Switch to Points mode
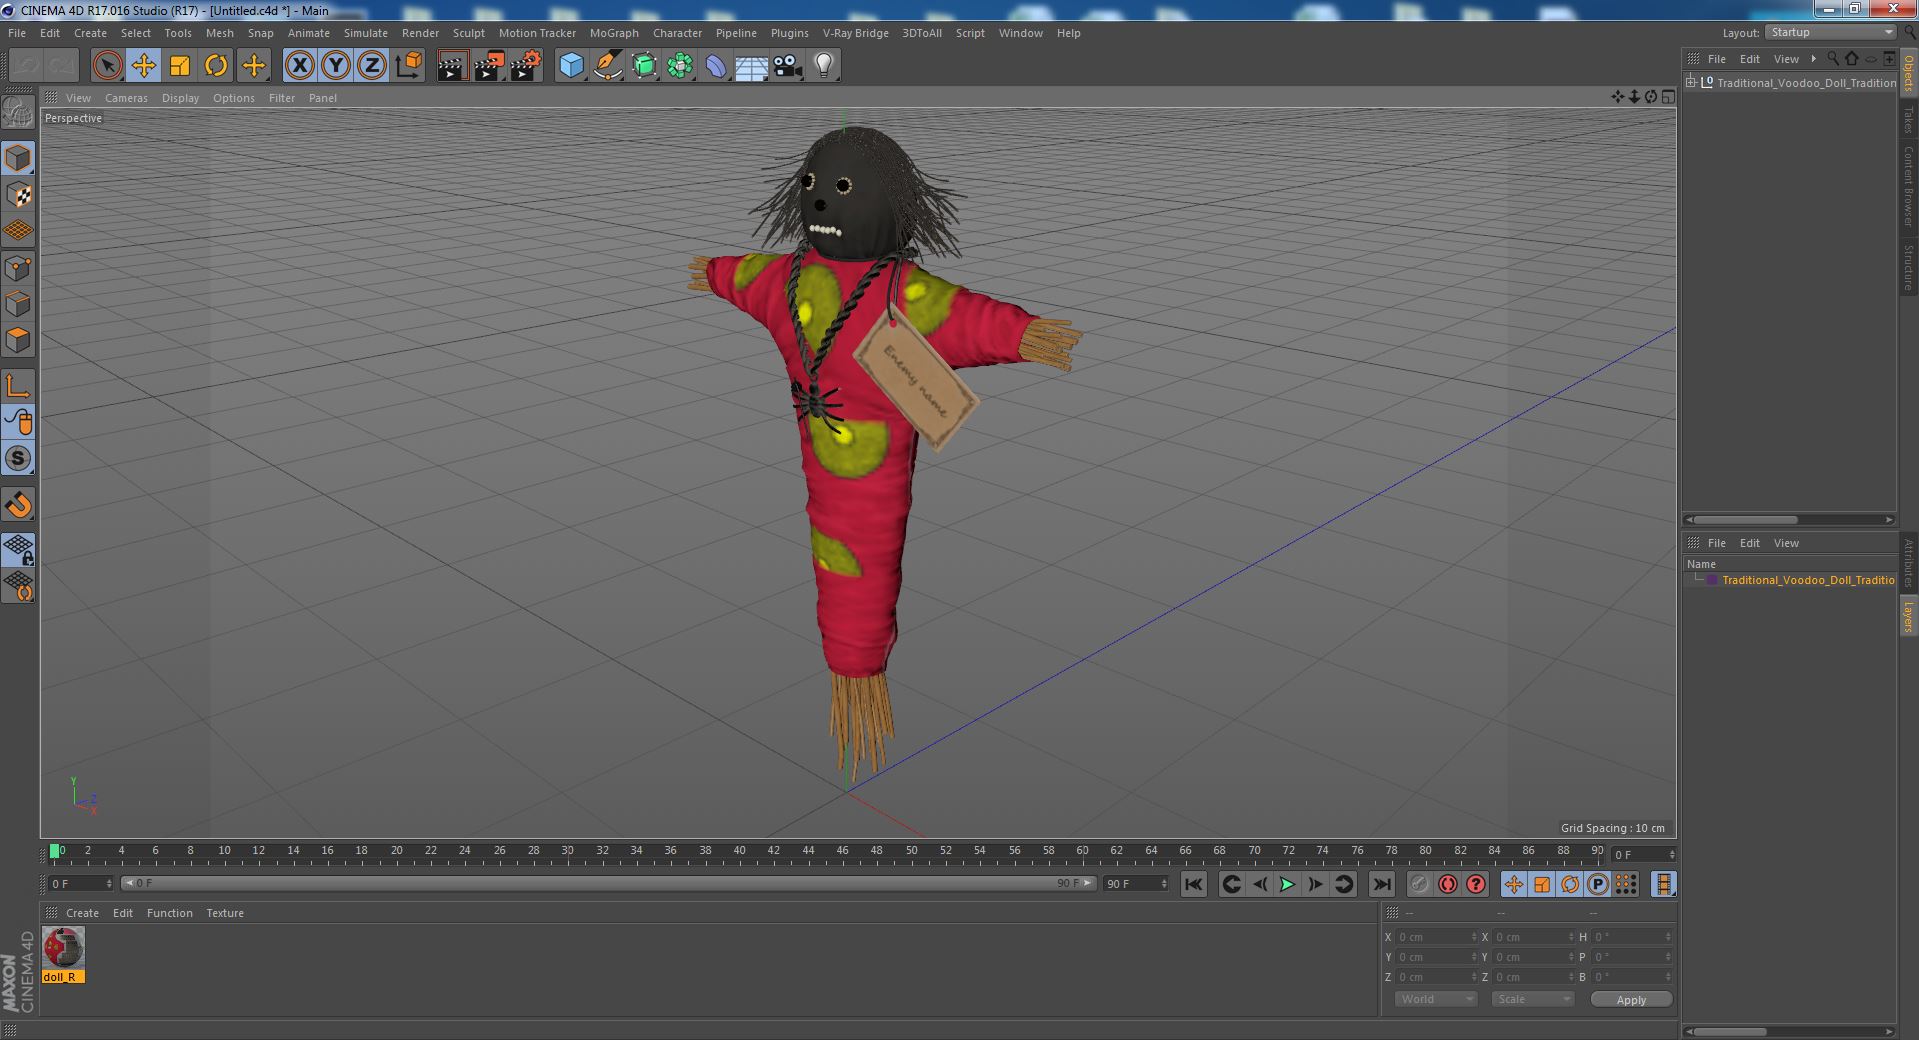The image size is (1919, 1040). [18, 268]
